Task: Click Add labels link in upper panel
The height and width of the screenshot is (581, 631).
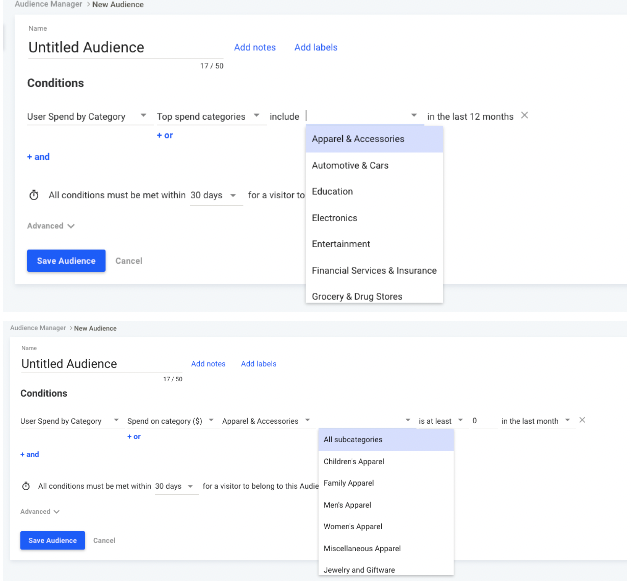Action: click(316, 47)
